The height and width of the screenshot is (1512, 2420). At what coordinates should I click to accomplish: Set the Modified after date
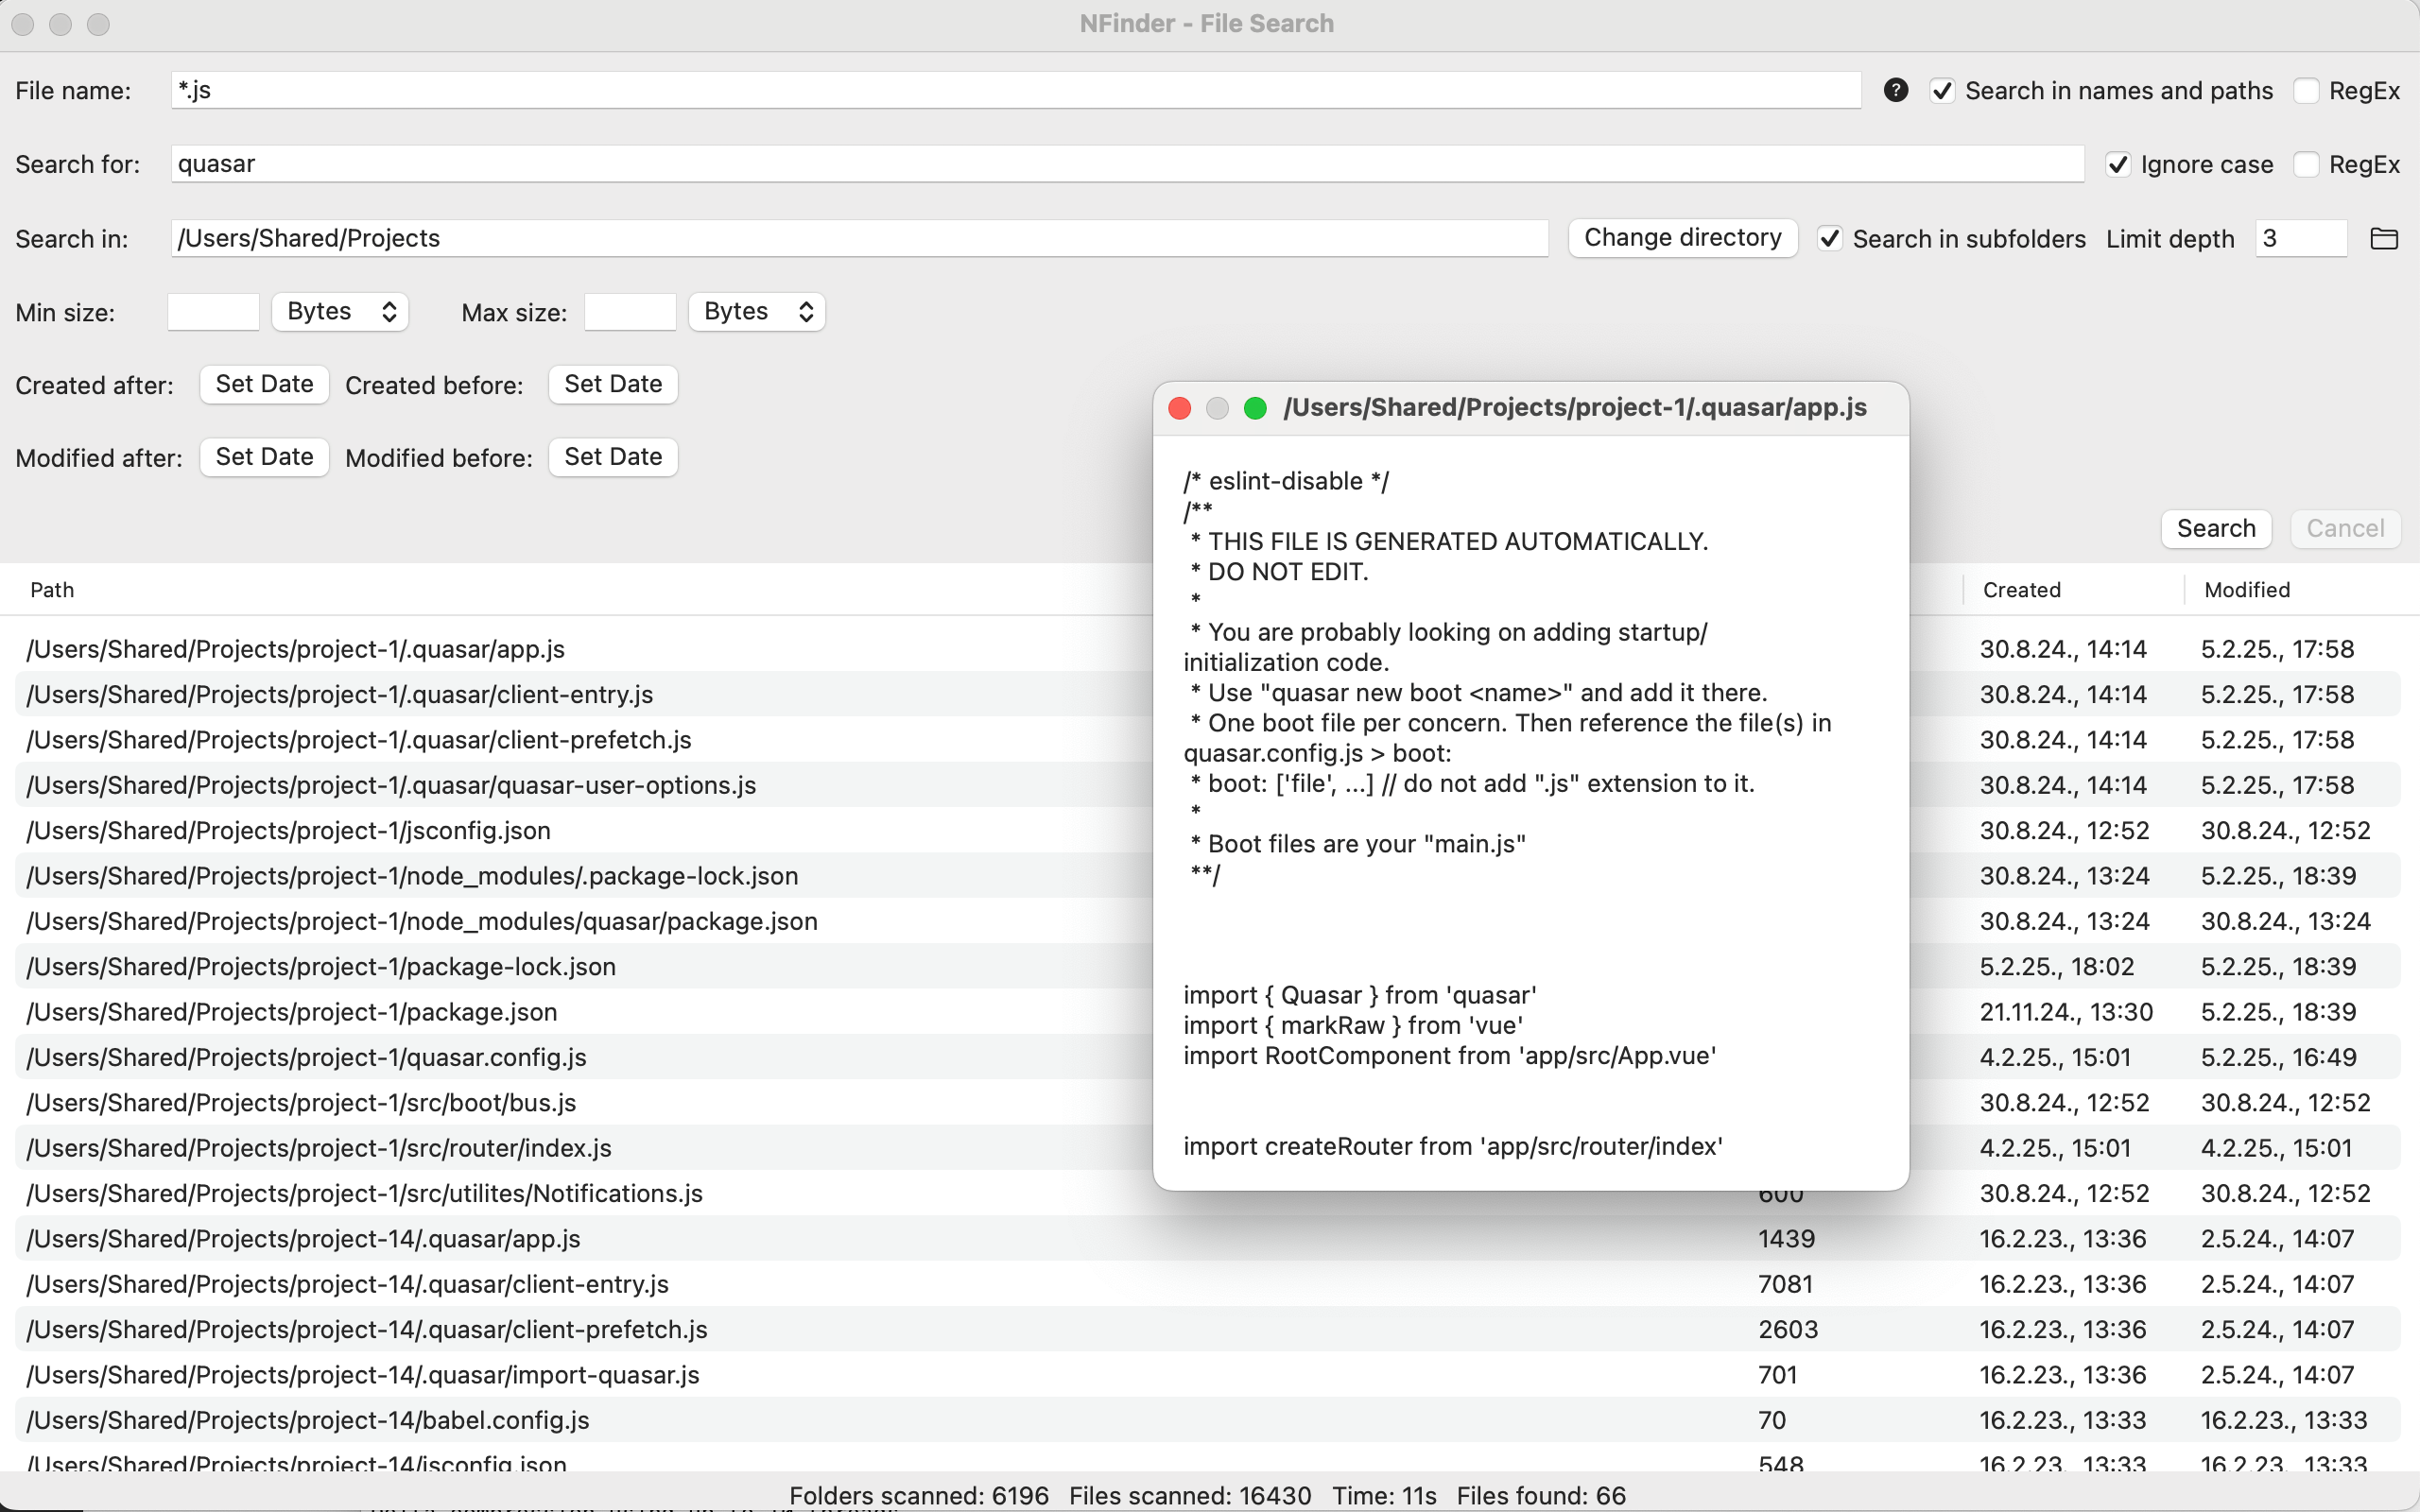point(265,457)
